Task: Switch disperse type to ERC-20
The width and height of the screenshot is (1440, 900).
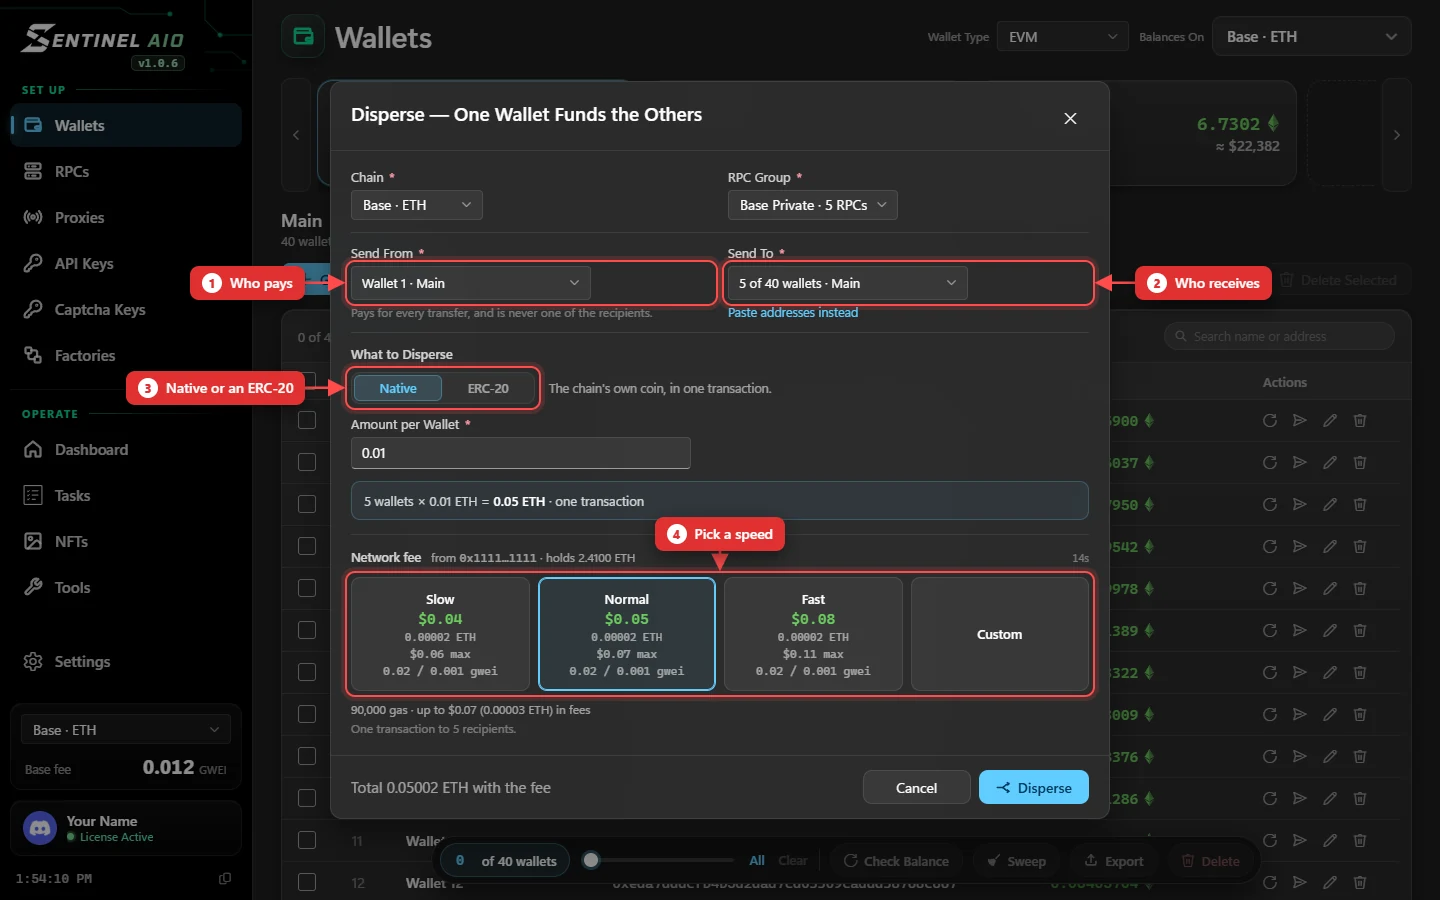Action: [x=488, y=388]
